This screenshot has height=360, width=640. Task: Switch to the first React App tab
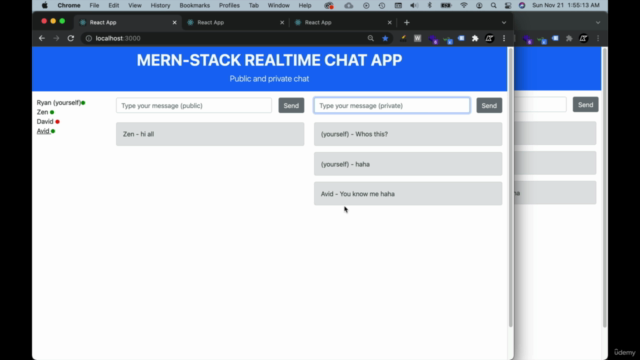128,22
